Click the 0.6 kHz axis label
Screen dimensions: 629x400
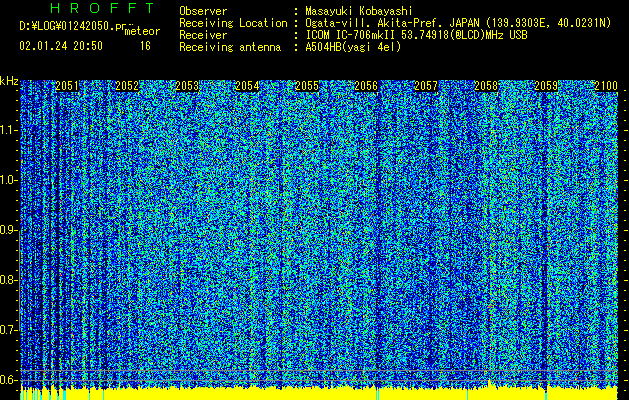pos(8,380)
